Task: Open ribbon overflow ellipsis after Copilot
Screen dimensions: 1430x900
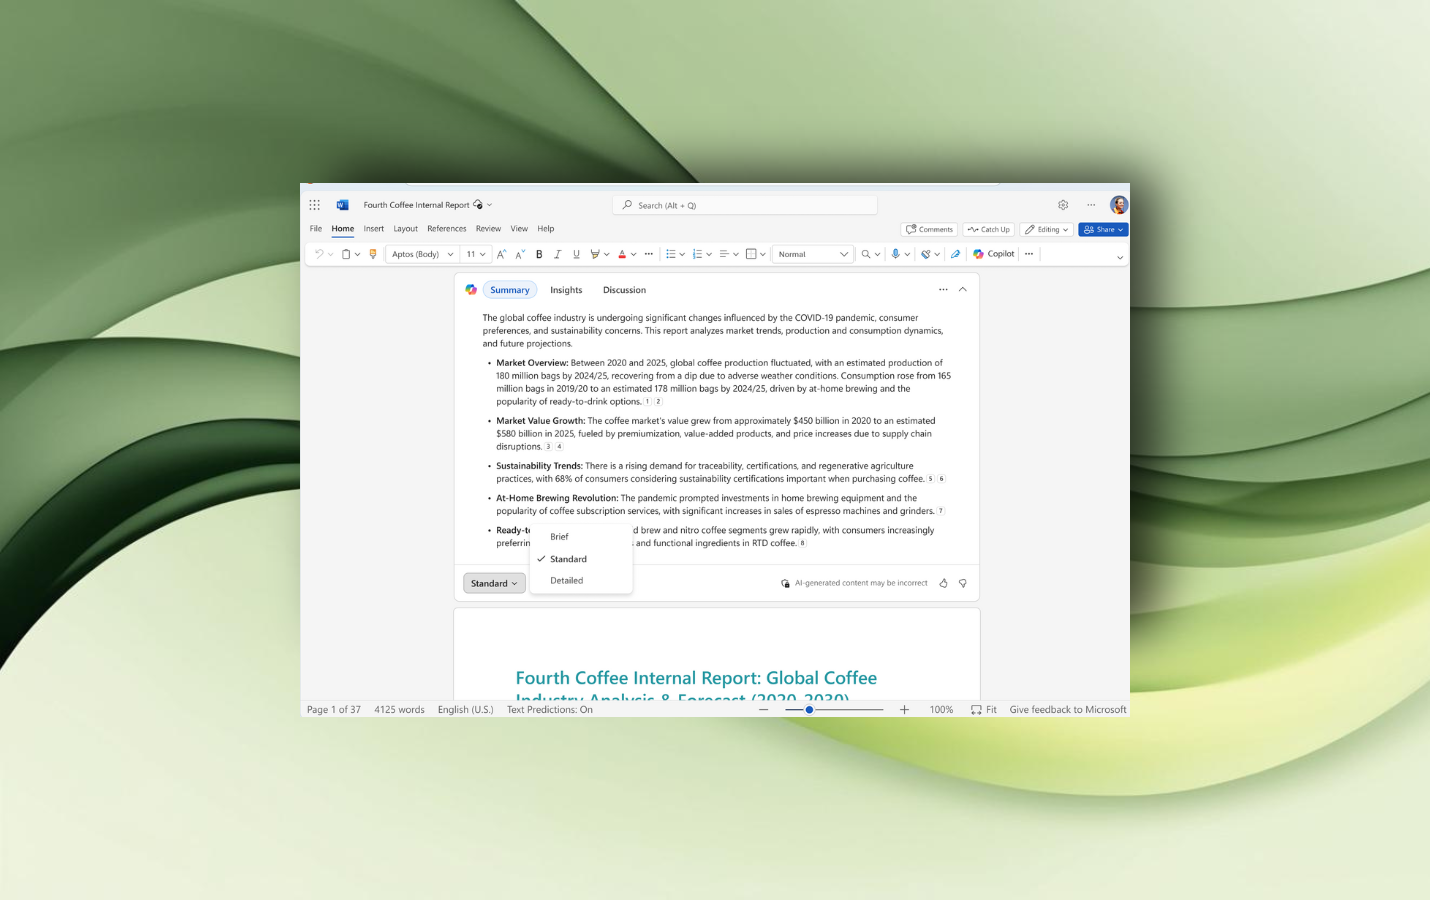Action: click(1029, 254)
